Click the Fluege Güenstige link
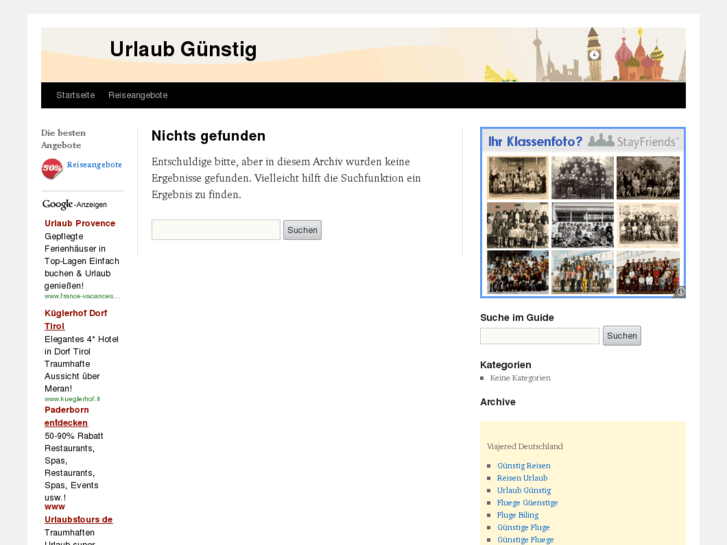The image size is (727, 545). tap(528, 503)
